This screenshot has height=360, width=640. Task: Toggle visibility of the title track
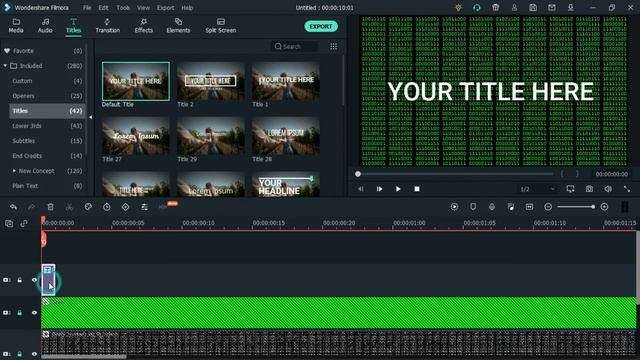(x=34, y=280)
